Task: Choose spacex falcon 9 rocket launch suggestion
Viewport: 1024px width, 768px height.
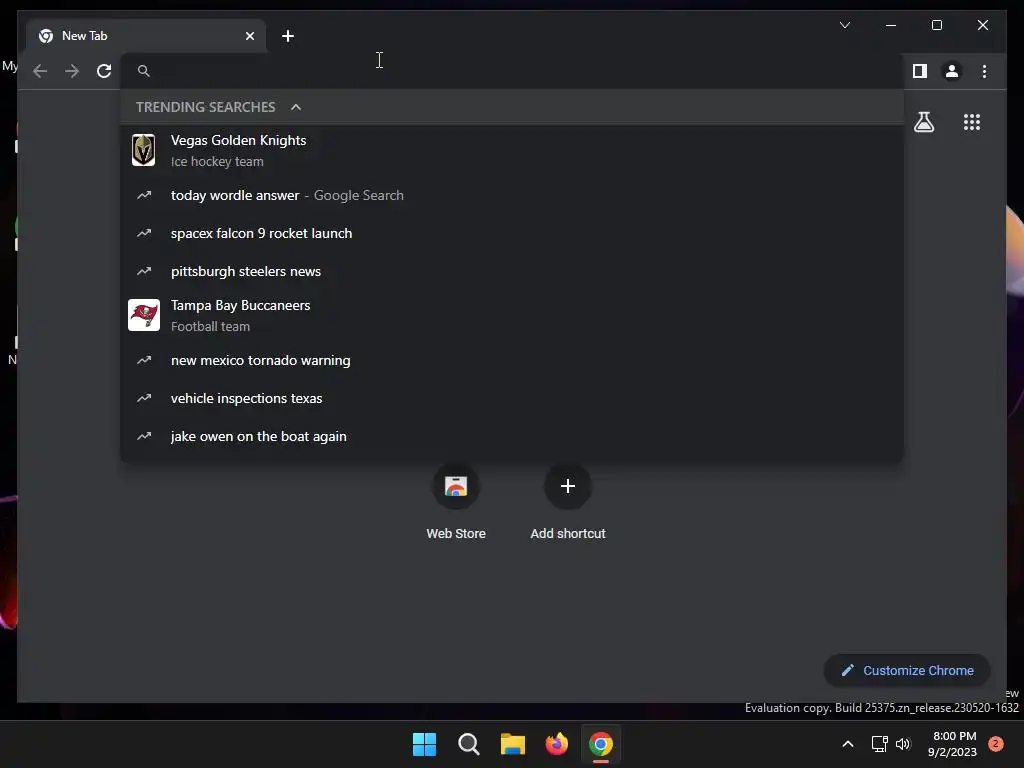Action: tap(511, 233)
